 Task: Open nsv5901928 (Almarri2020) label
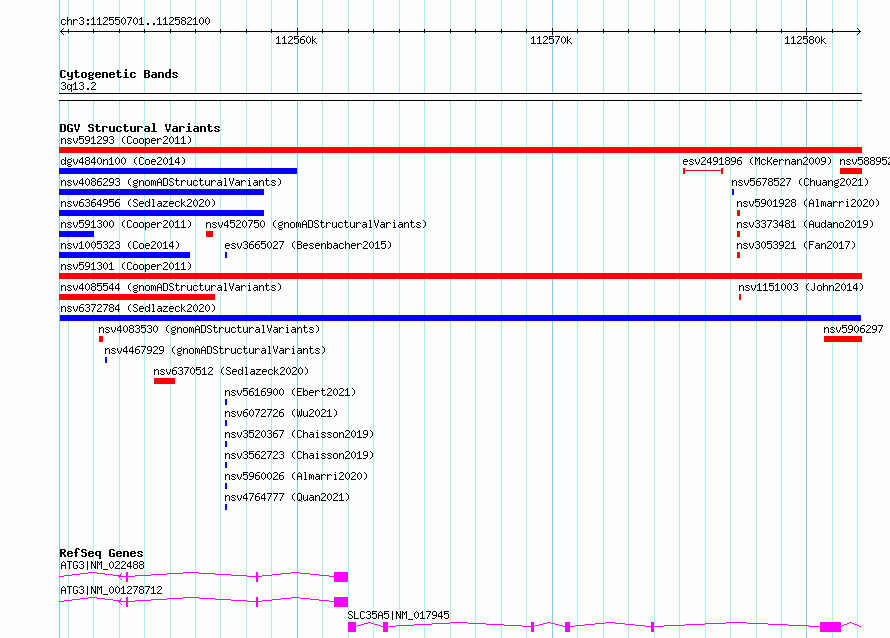tap(808, 203)
